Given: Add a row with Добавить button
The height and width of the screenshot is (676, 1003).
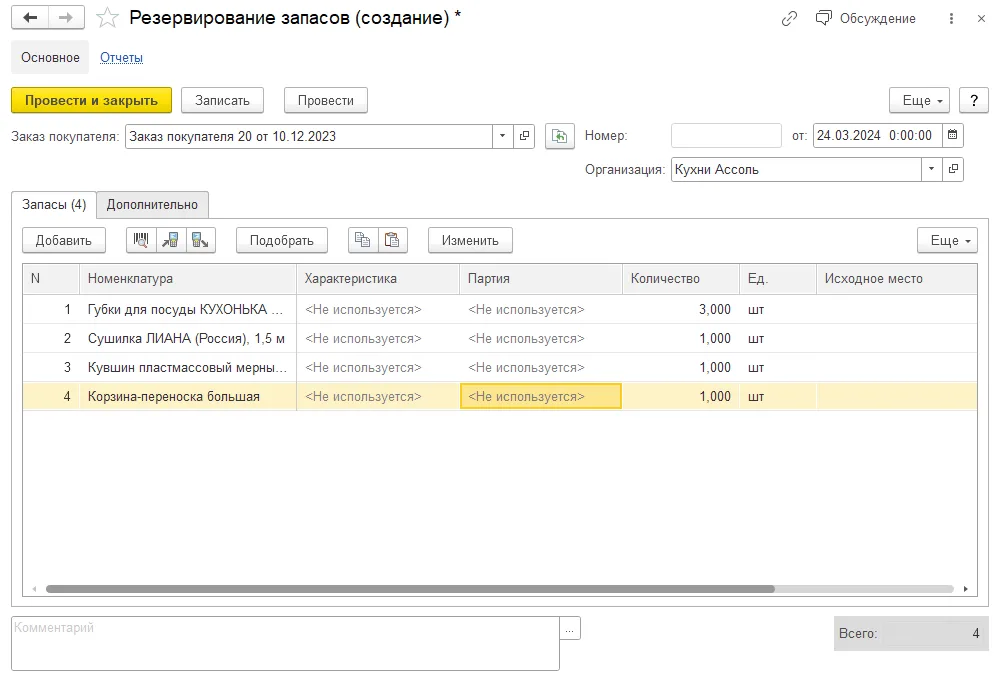Looking at the screenshot, I should pyautogui.click(x=63, y=240).
